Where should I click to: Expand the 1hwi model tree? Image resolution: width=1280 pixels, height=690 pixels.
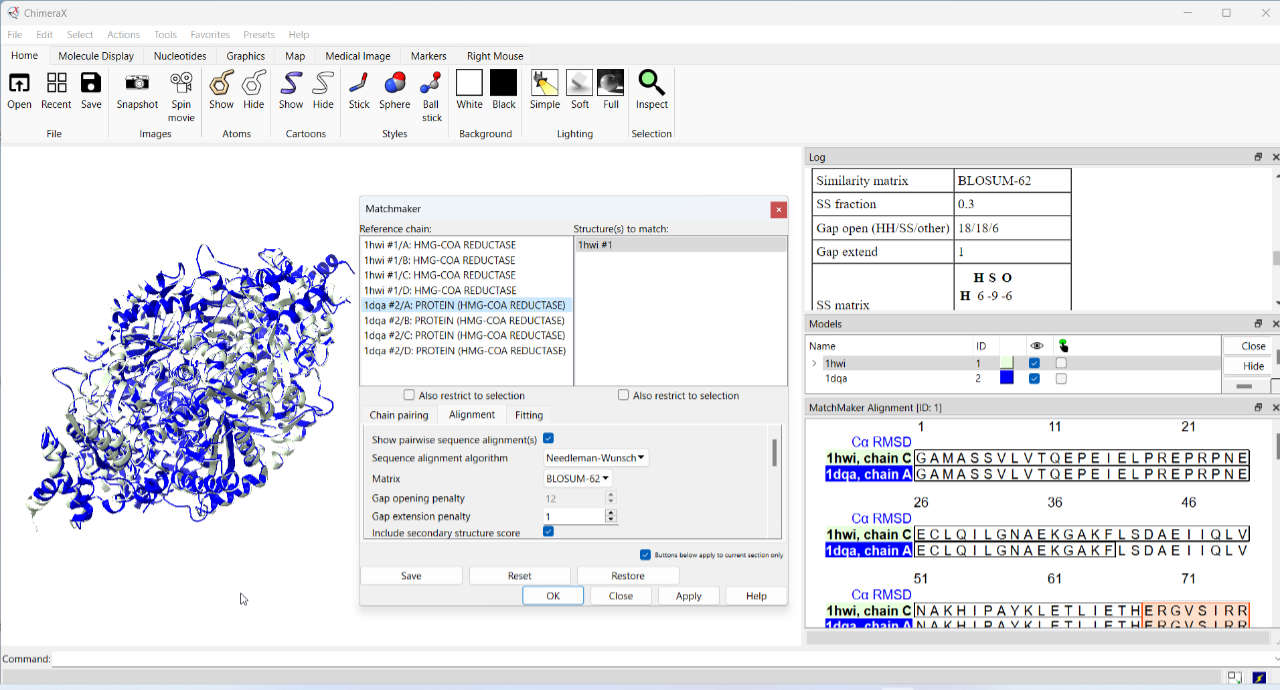click(814, 363)
